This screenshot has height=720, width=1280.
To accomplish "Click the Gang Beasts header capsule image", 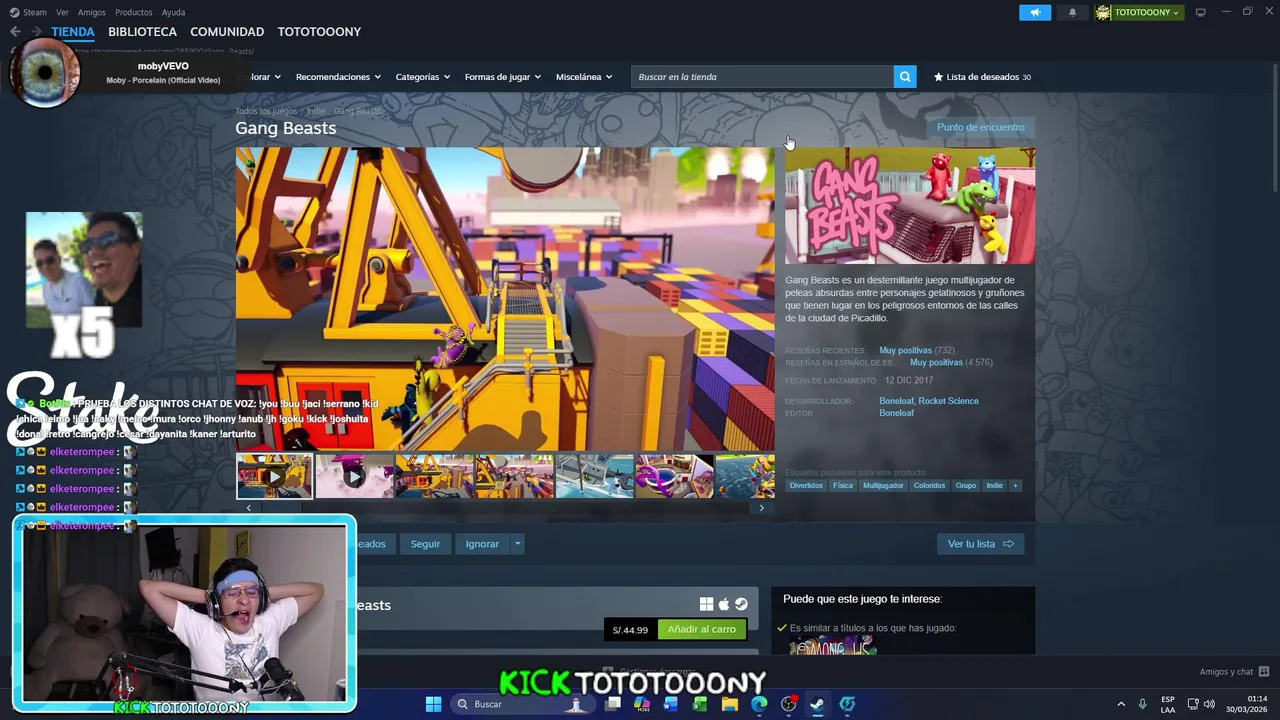I will pos(910,206).
